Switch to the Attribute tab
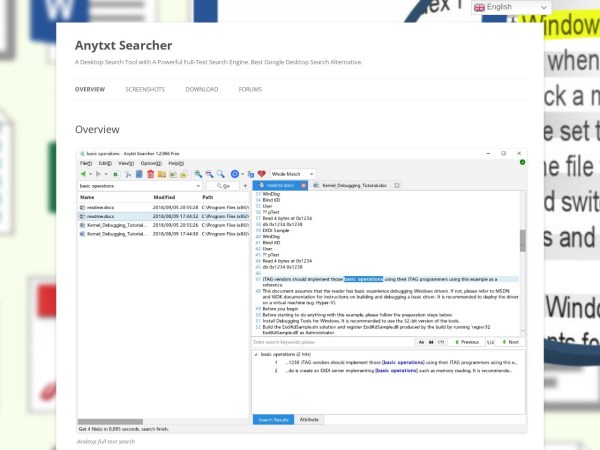 [x=309, y=419]
